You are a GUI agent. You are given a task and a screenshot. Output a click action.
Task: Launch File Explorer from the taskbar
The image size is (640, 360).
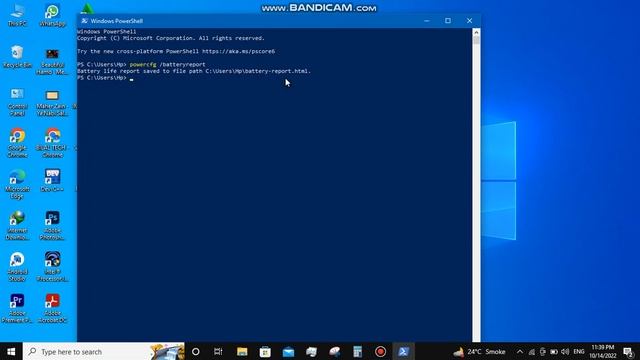(242, 351)
